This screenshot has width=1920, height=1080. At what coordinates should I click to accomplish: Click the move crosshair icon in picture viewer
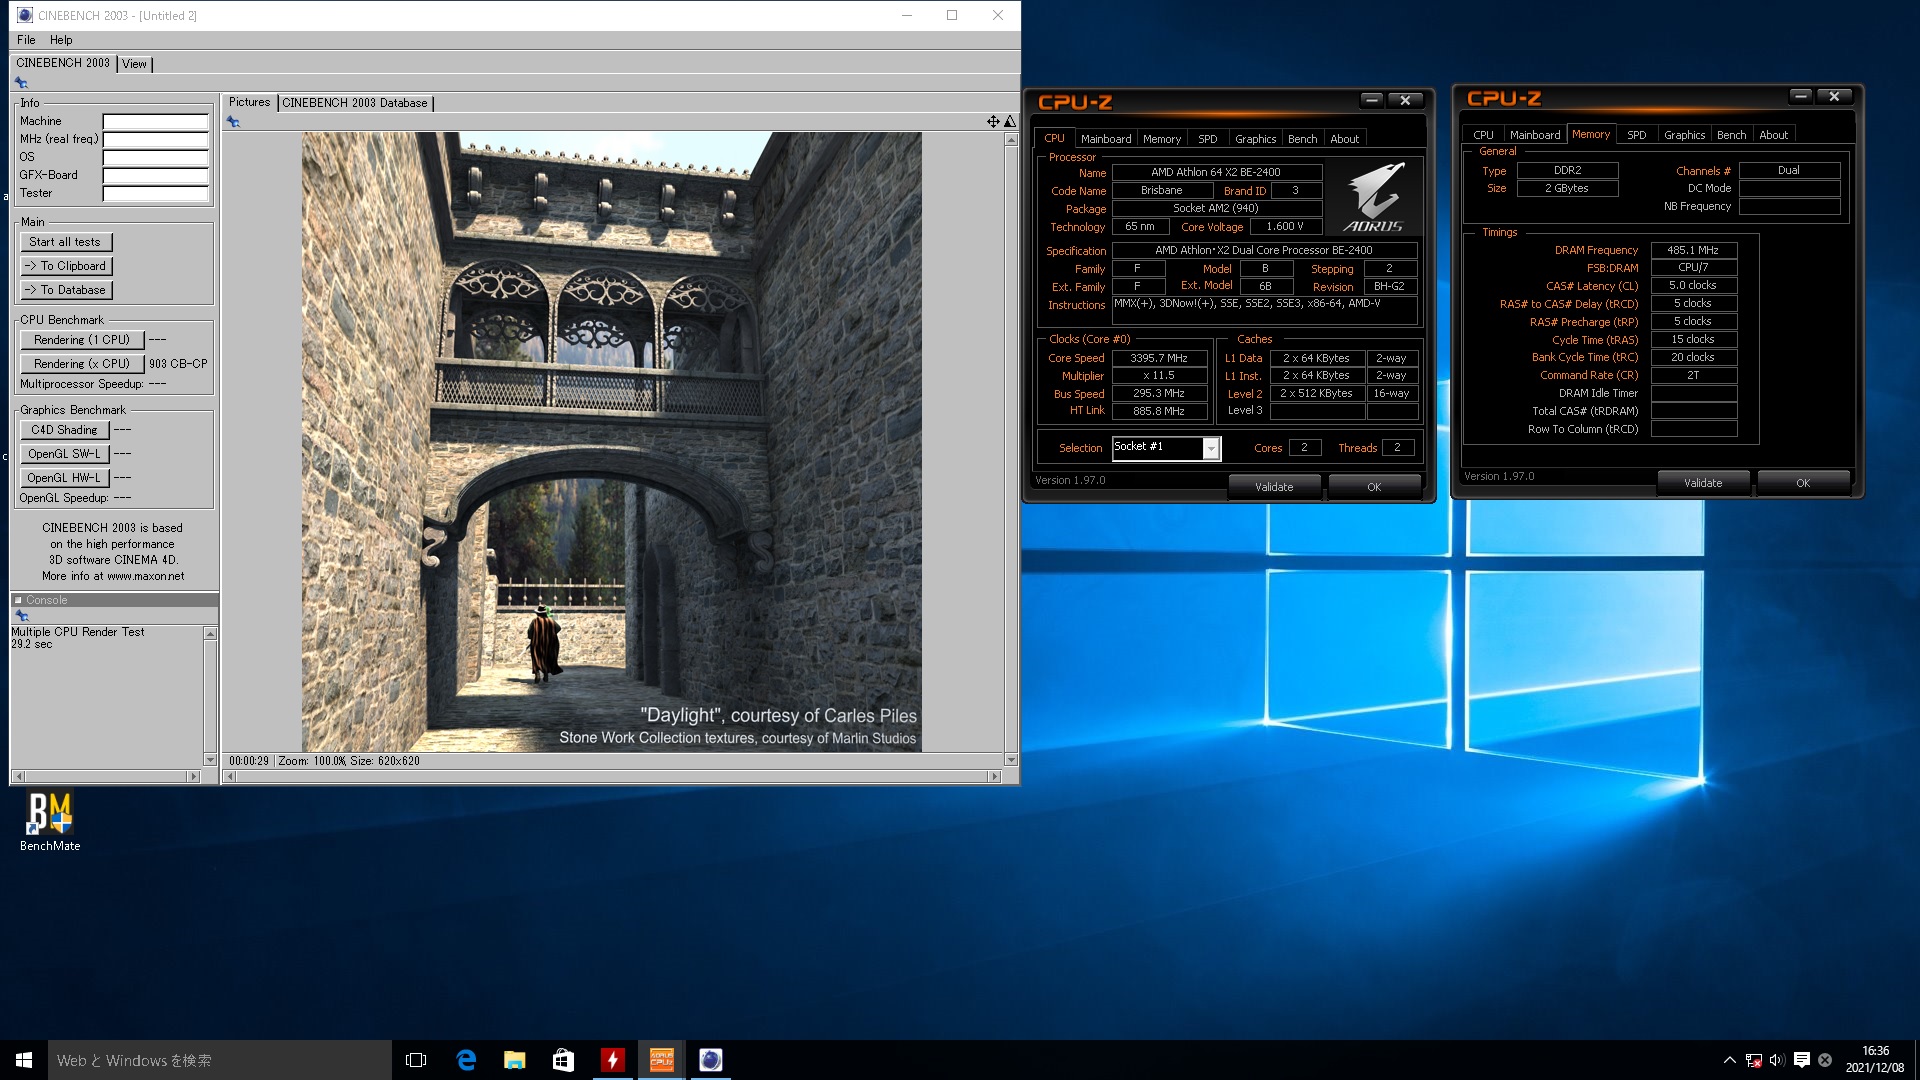[993, 121]
